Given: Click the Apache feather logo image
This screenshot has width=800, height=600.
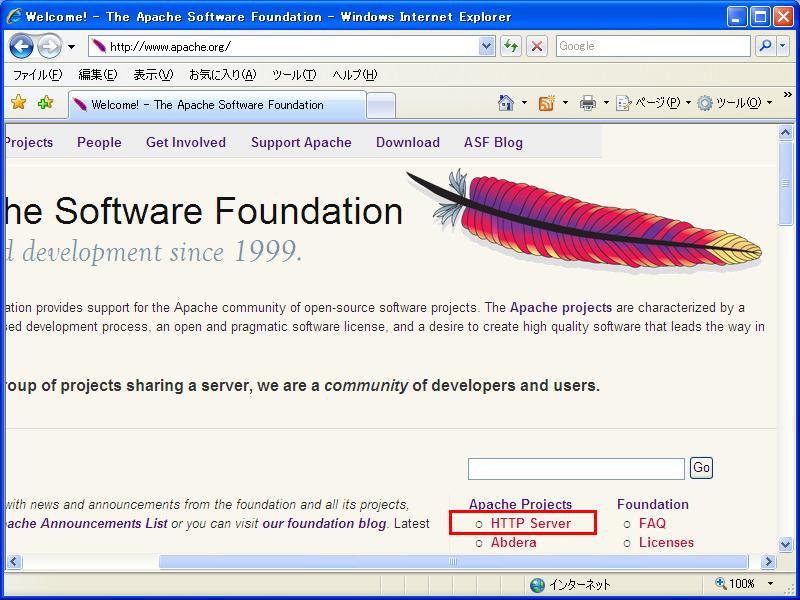Looking at the screenshot, I should 584,220.
